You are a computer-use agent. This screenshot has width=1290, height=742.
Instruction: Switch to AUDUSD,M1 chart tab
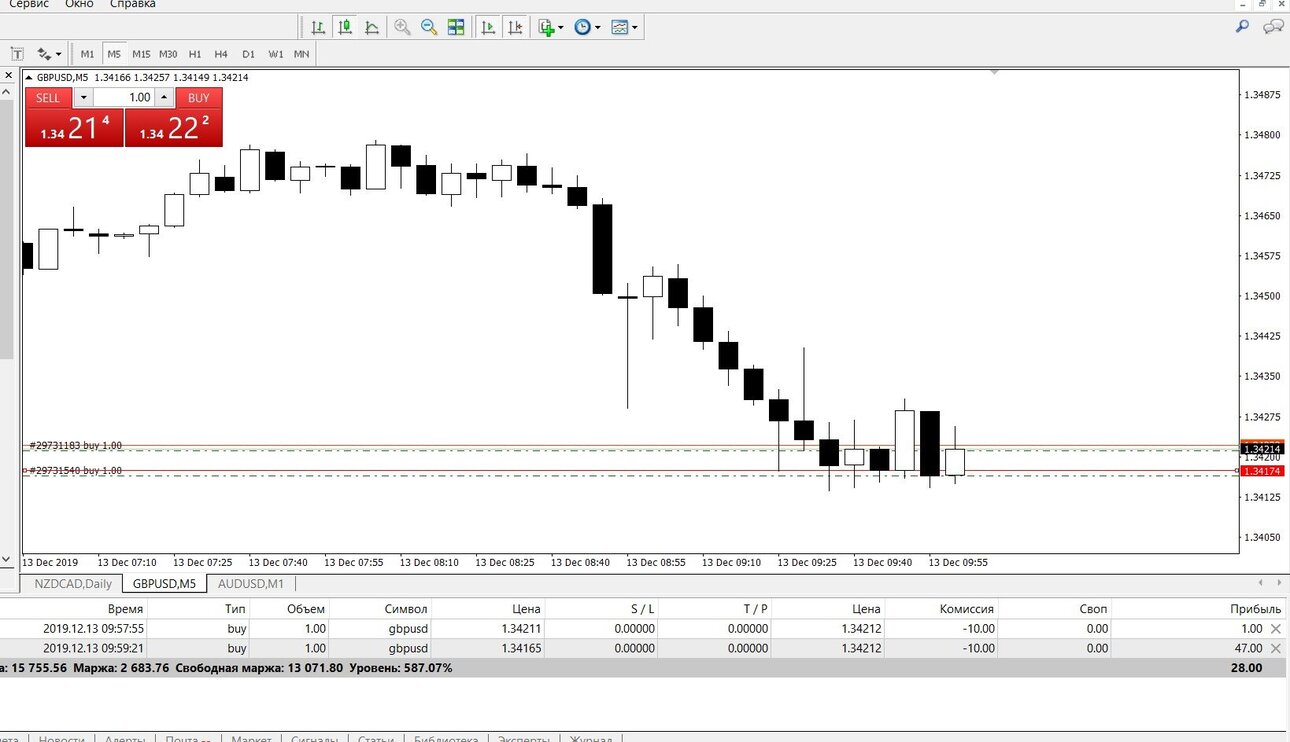coord(251,584)
